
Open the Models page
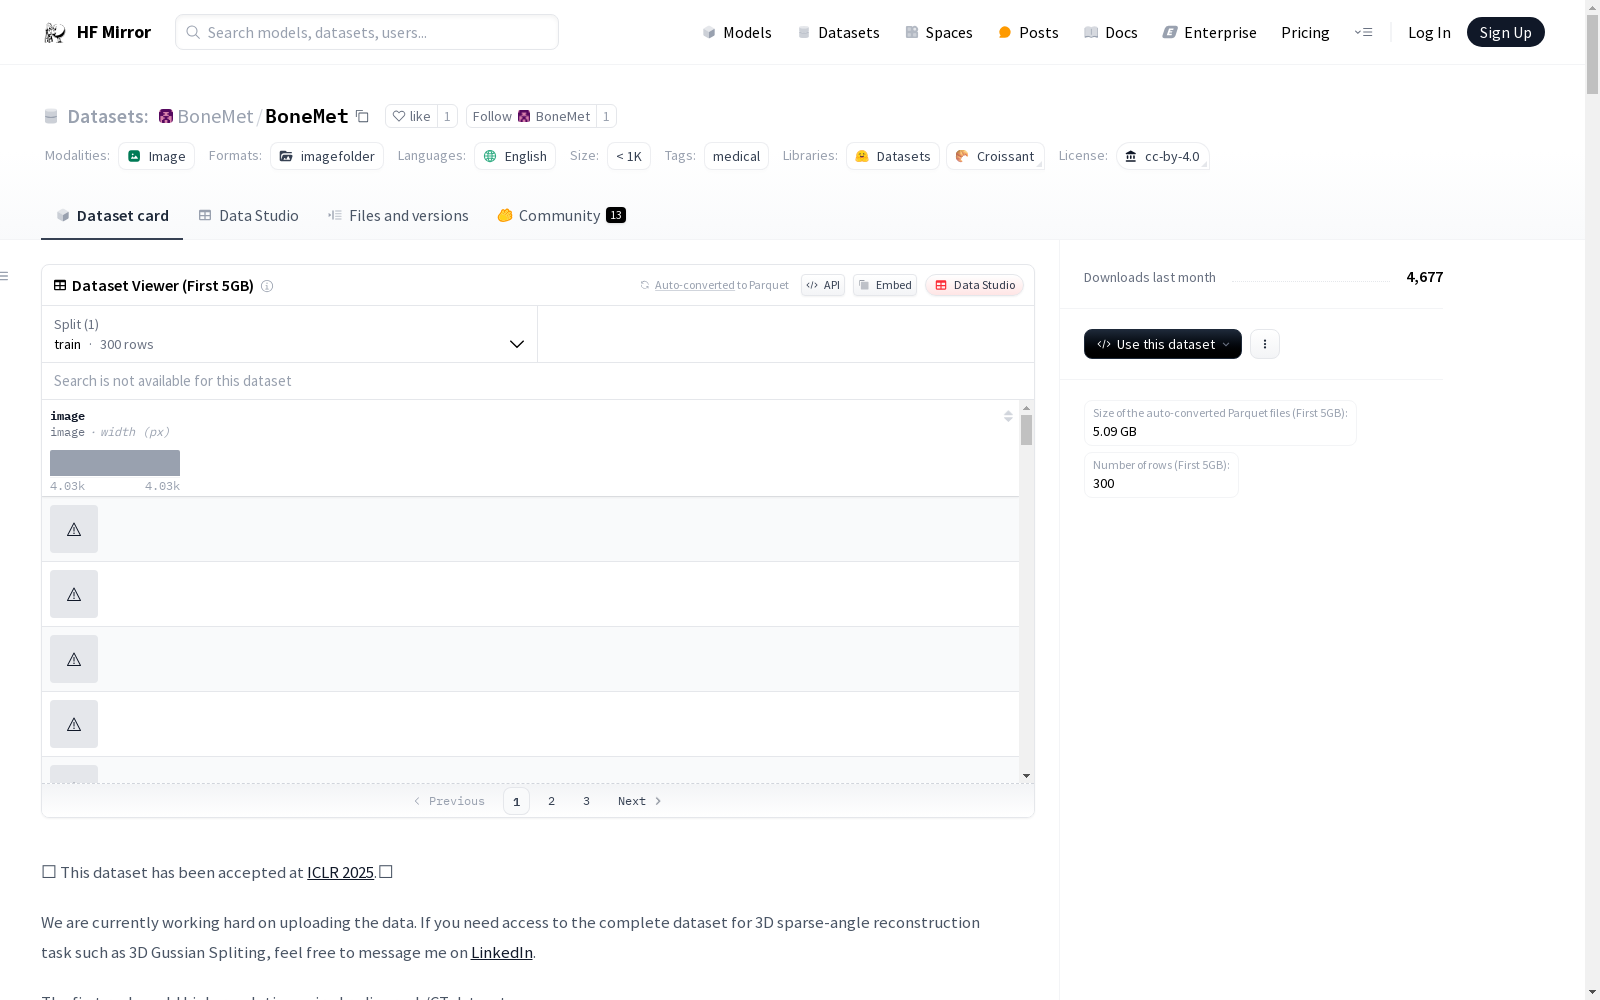[737, 33]
